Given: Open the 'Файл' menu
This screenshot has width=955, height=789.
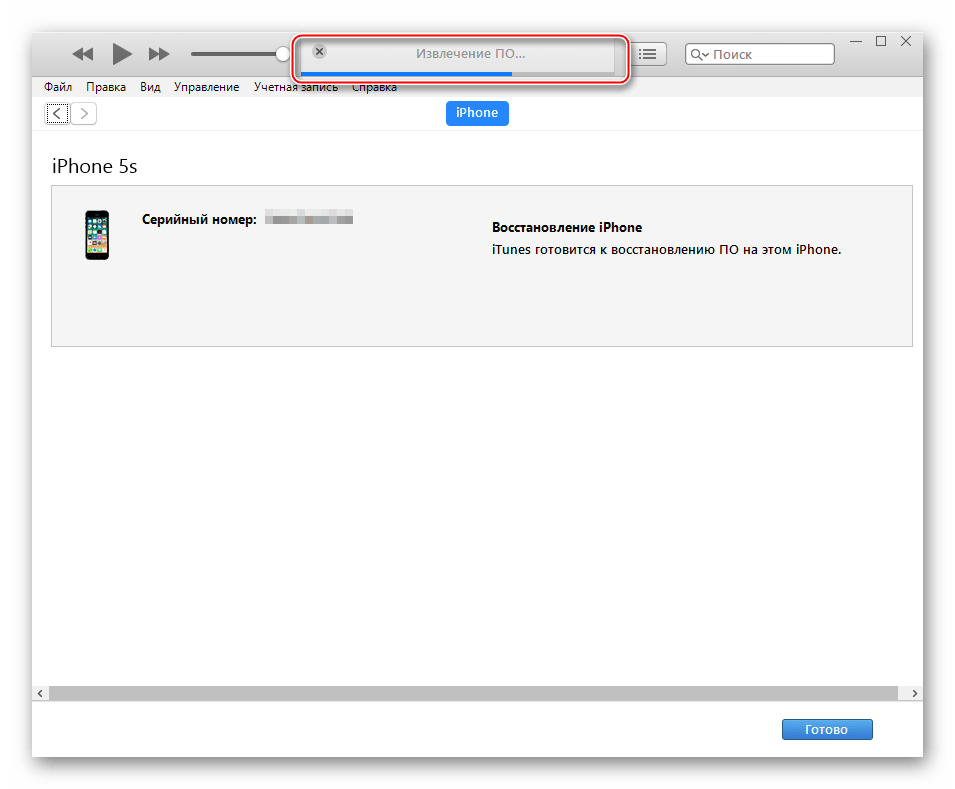Looking at the screenshot, I should click(58, 87).
